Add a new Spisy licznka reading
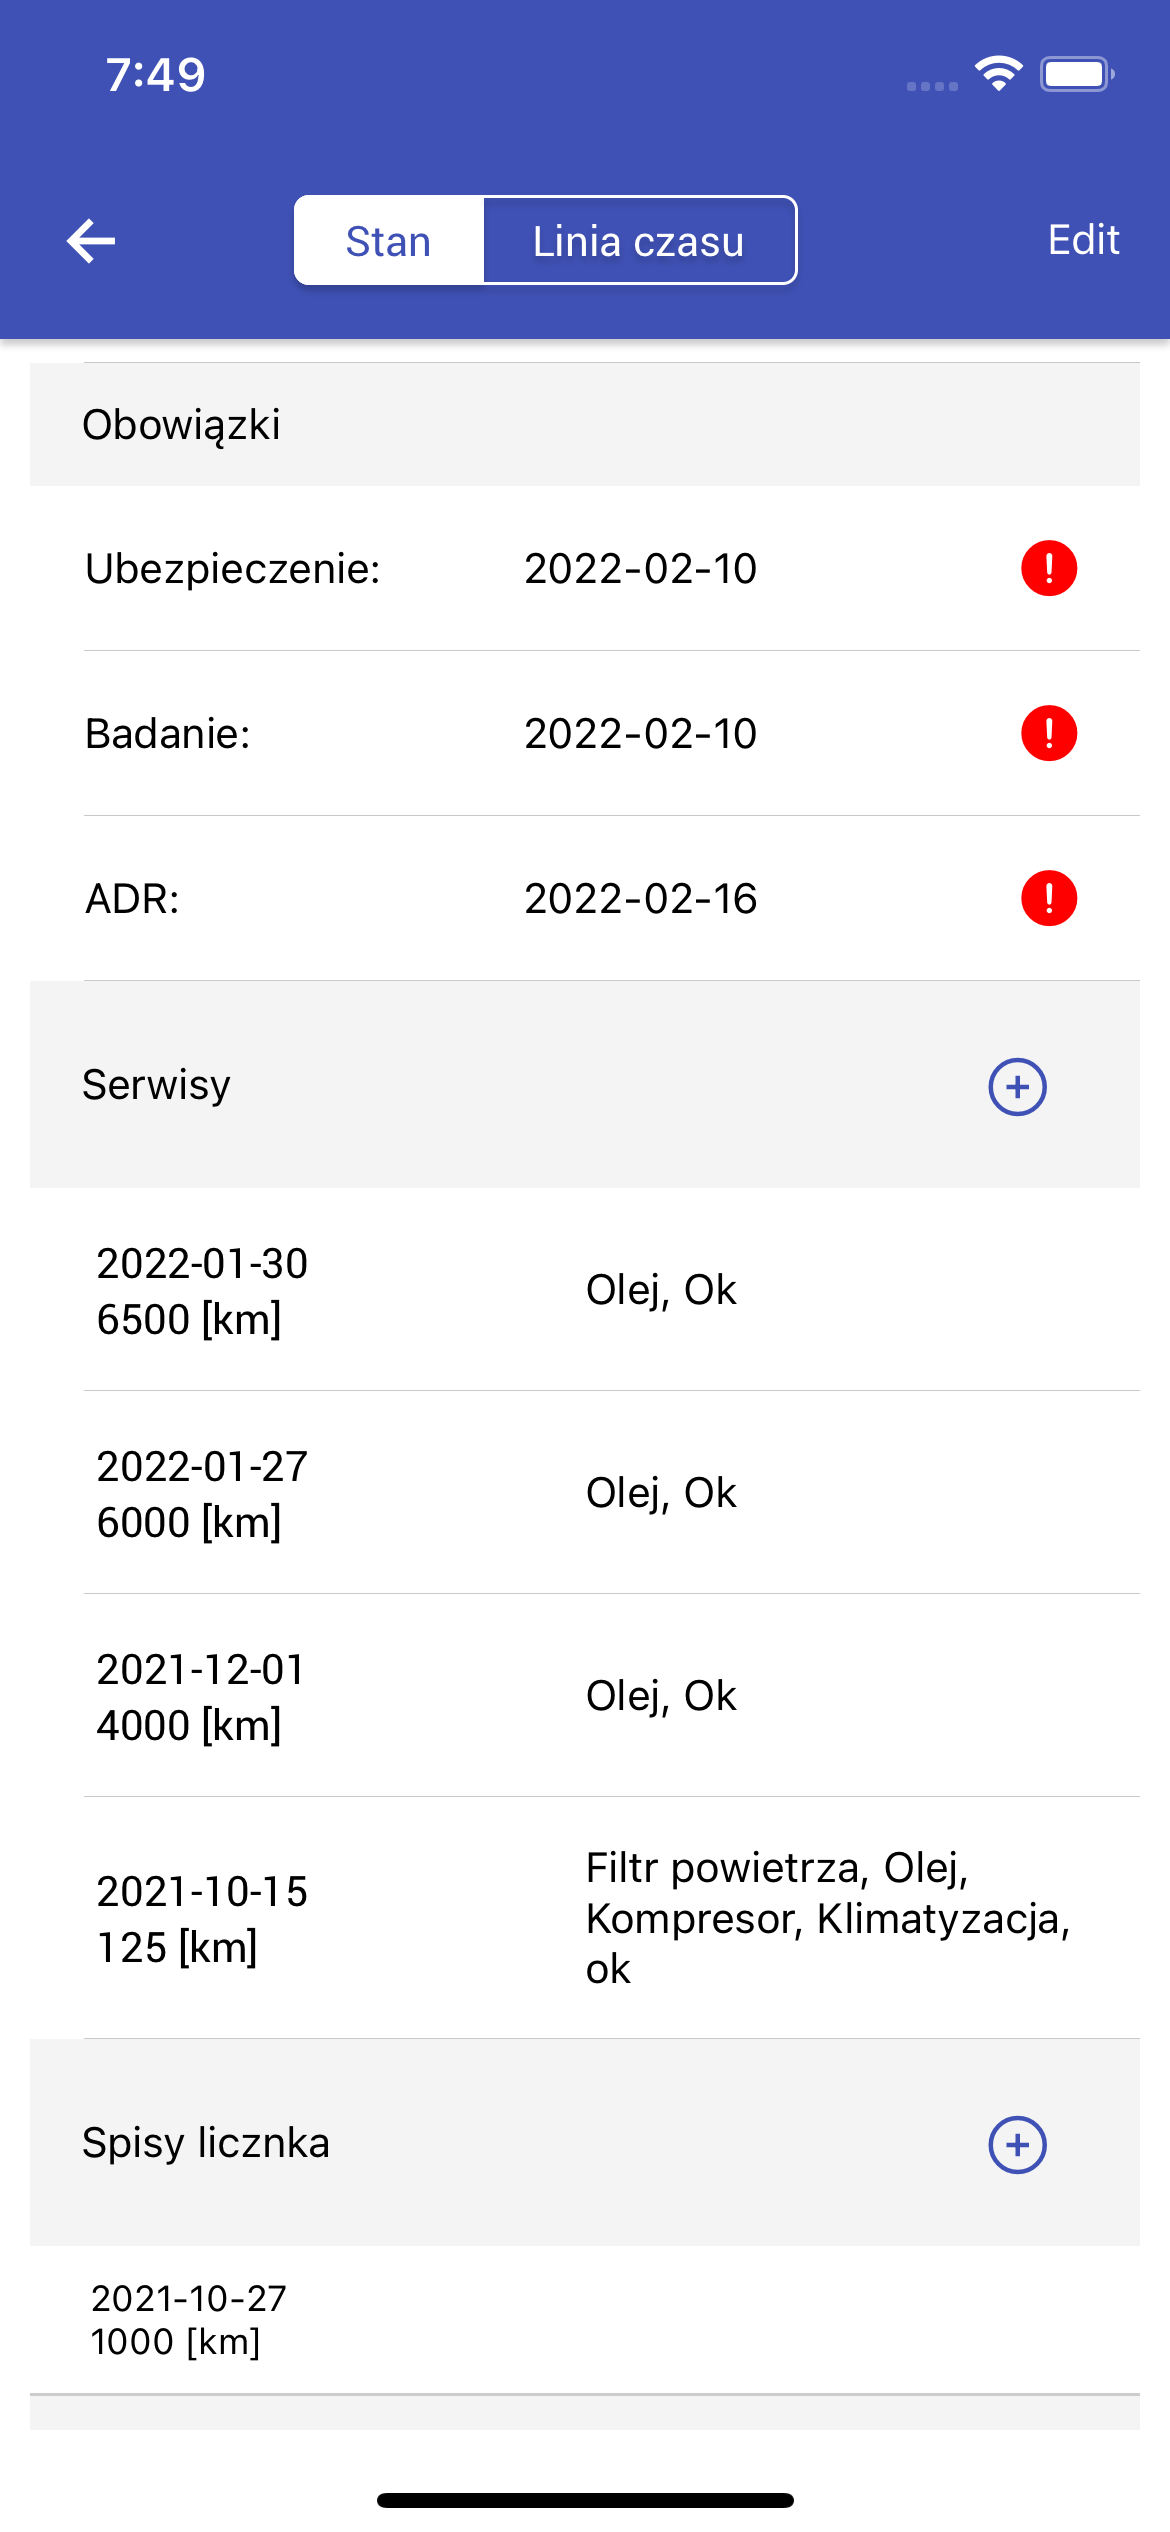 click(1017, 2145)
